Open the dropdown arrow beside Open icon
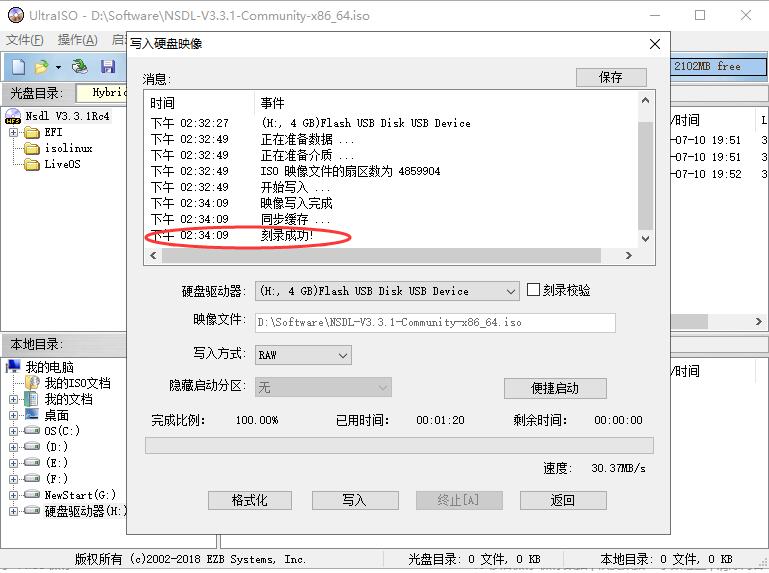This screenshot has height=573, width=769. point(58,67)
